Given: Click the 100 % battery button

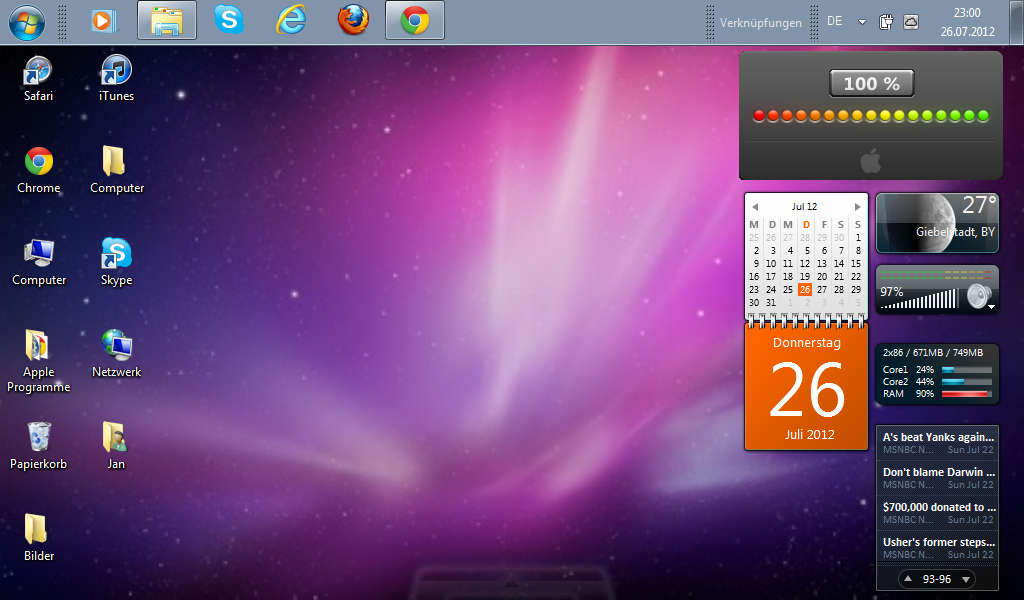Looking at the screenshot, I should [871, 84].
